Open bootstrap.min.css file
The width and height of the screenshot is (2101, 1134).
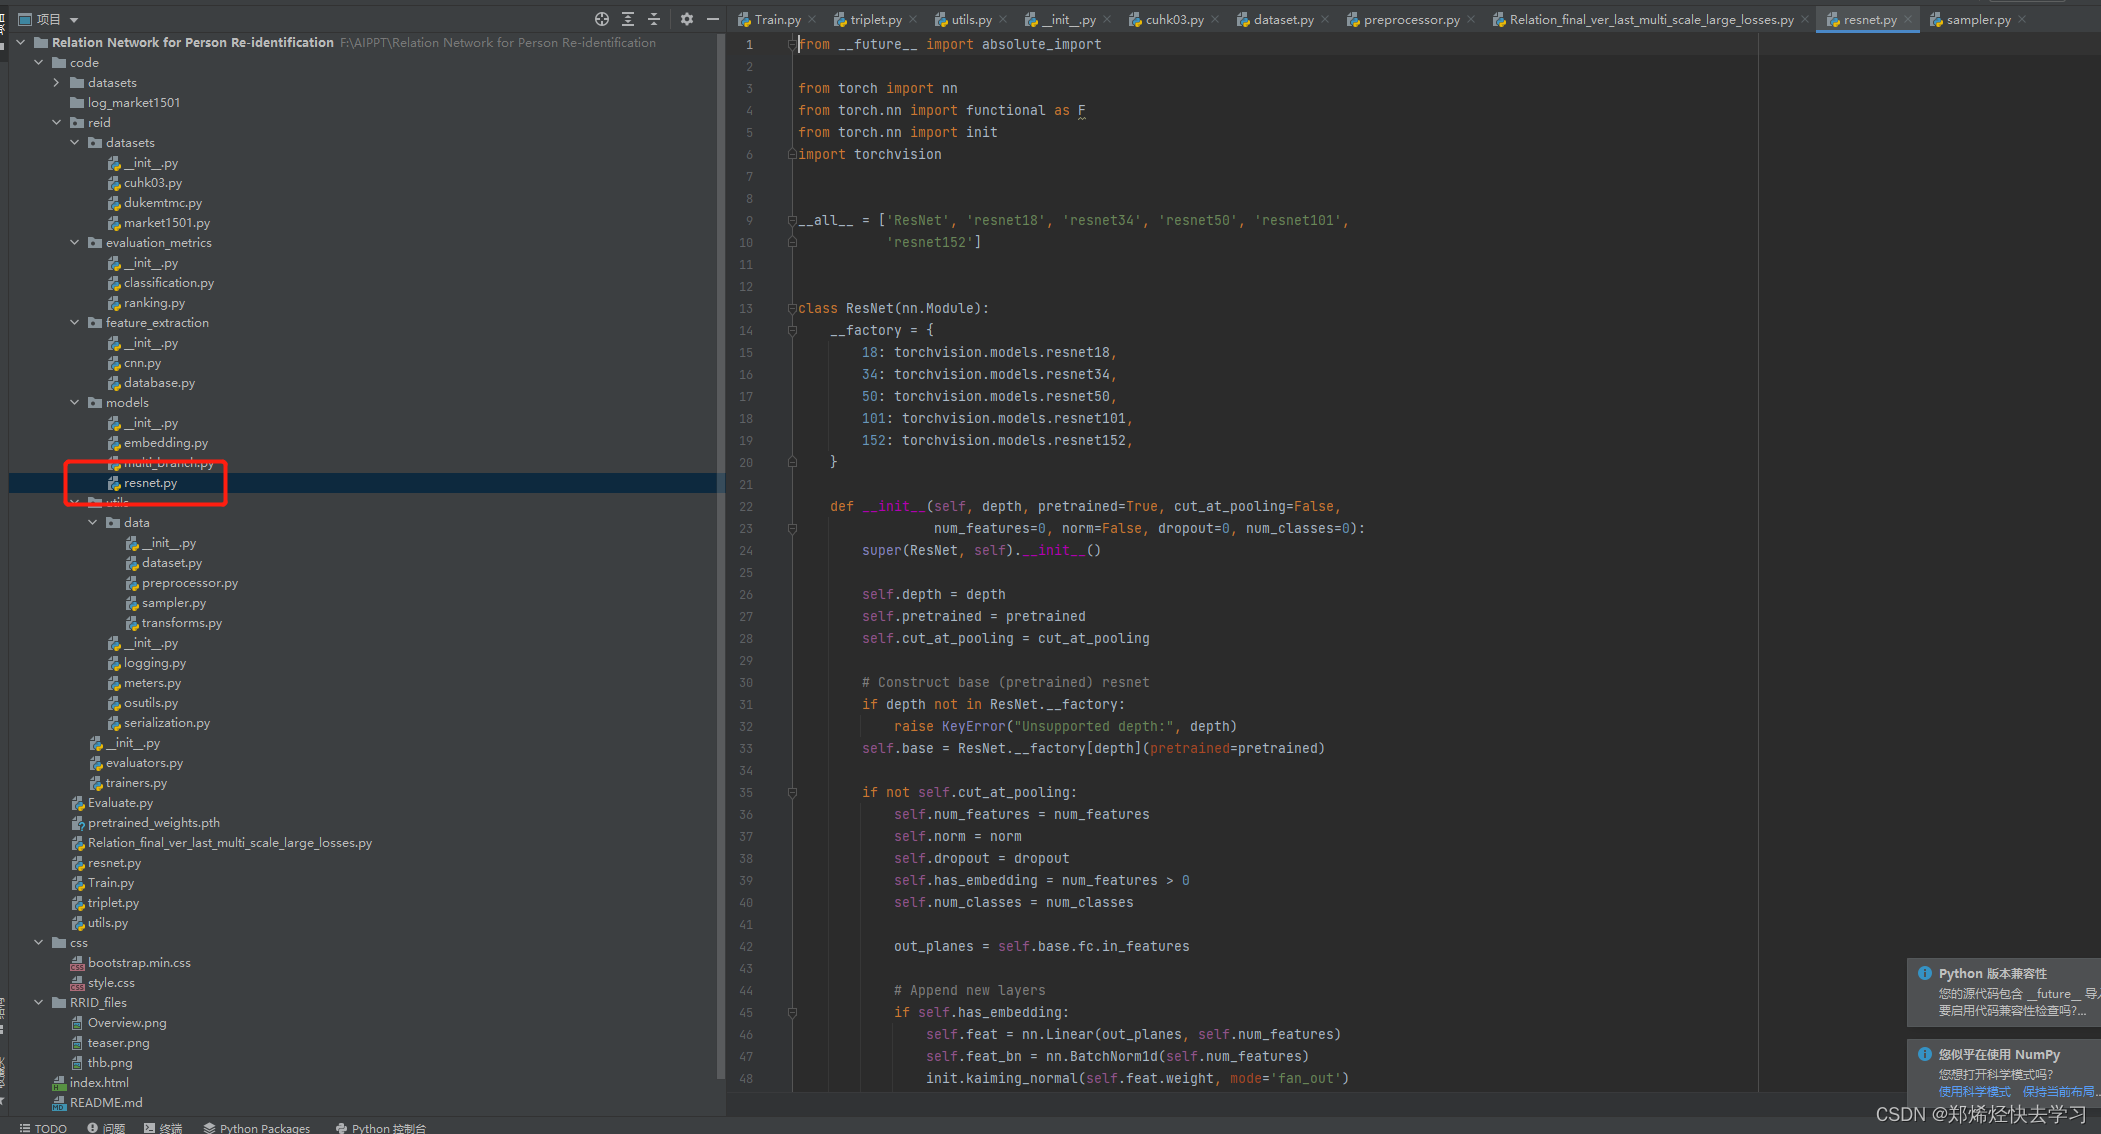139,962
